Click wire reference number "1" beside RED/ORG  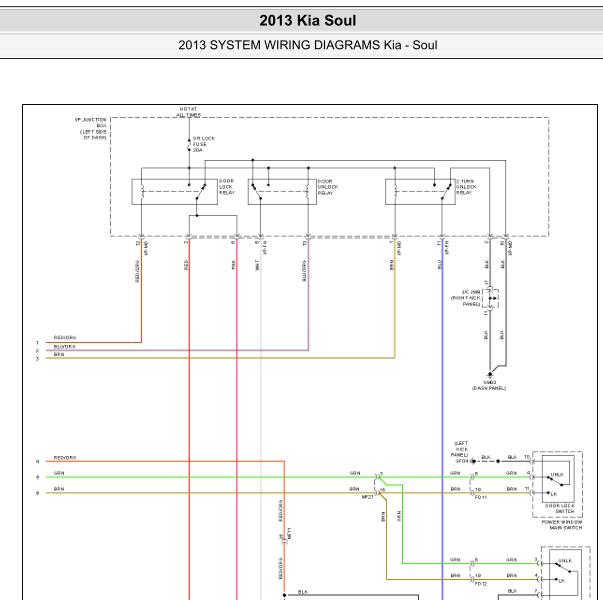[x=38, y=342]
